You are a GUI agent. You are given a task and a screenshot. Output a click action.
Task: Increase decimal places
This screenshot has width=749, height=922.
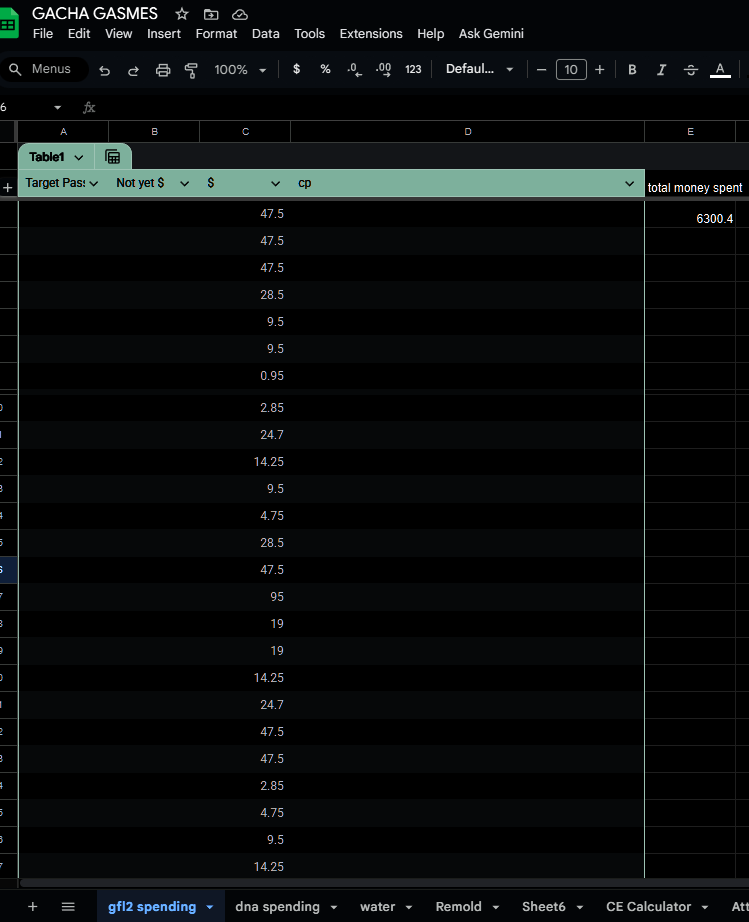[x=383, y=69]
